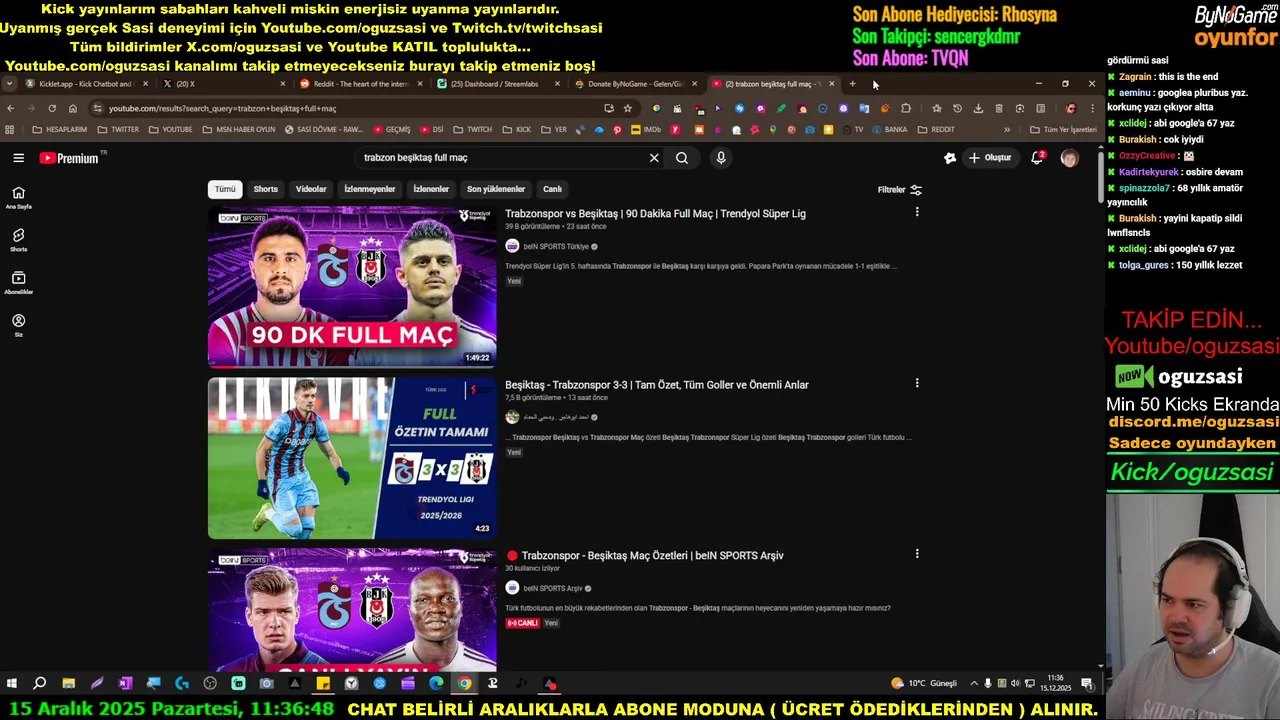Clear the search box with X
This screenshot has height=720, width=1280.
tap(654, 158)
